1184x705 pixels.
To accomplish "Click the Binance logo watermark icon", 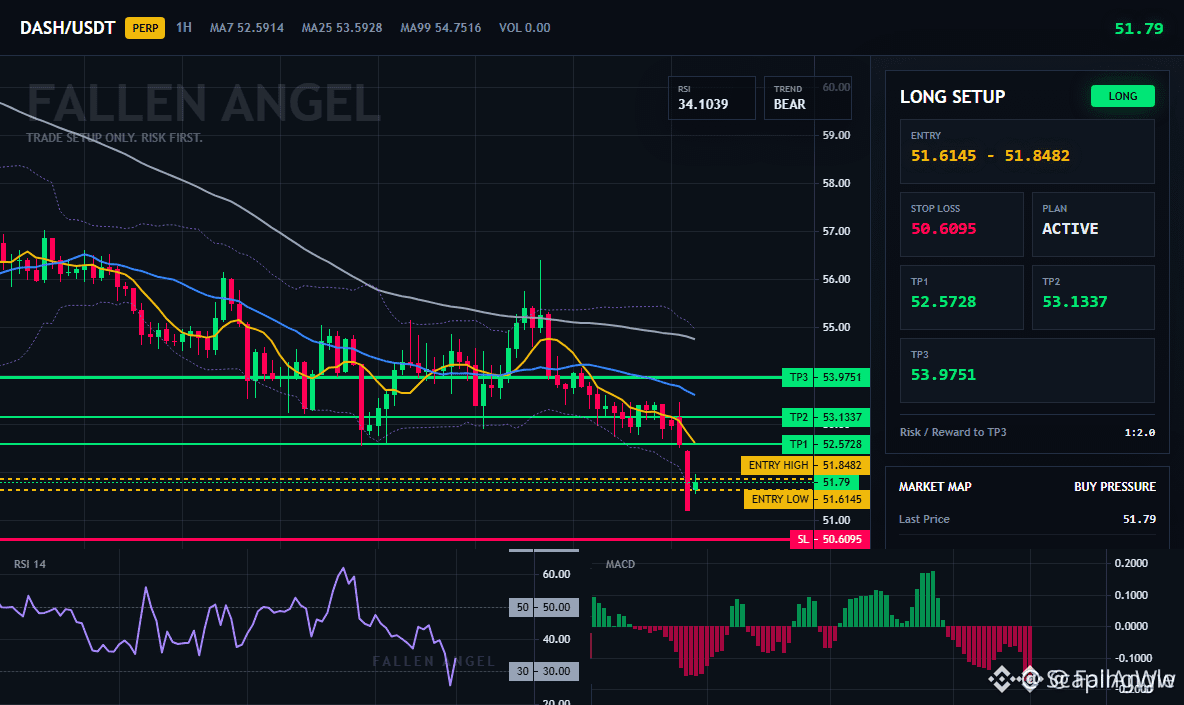I will [1001, 679].
